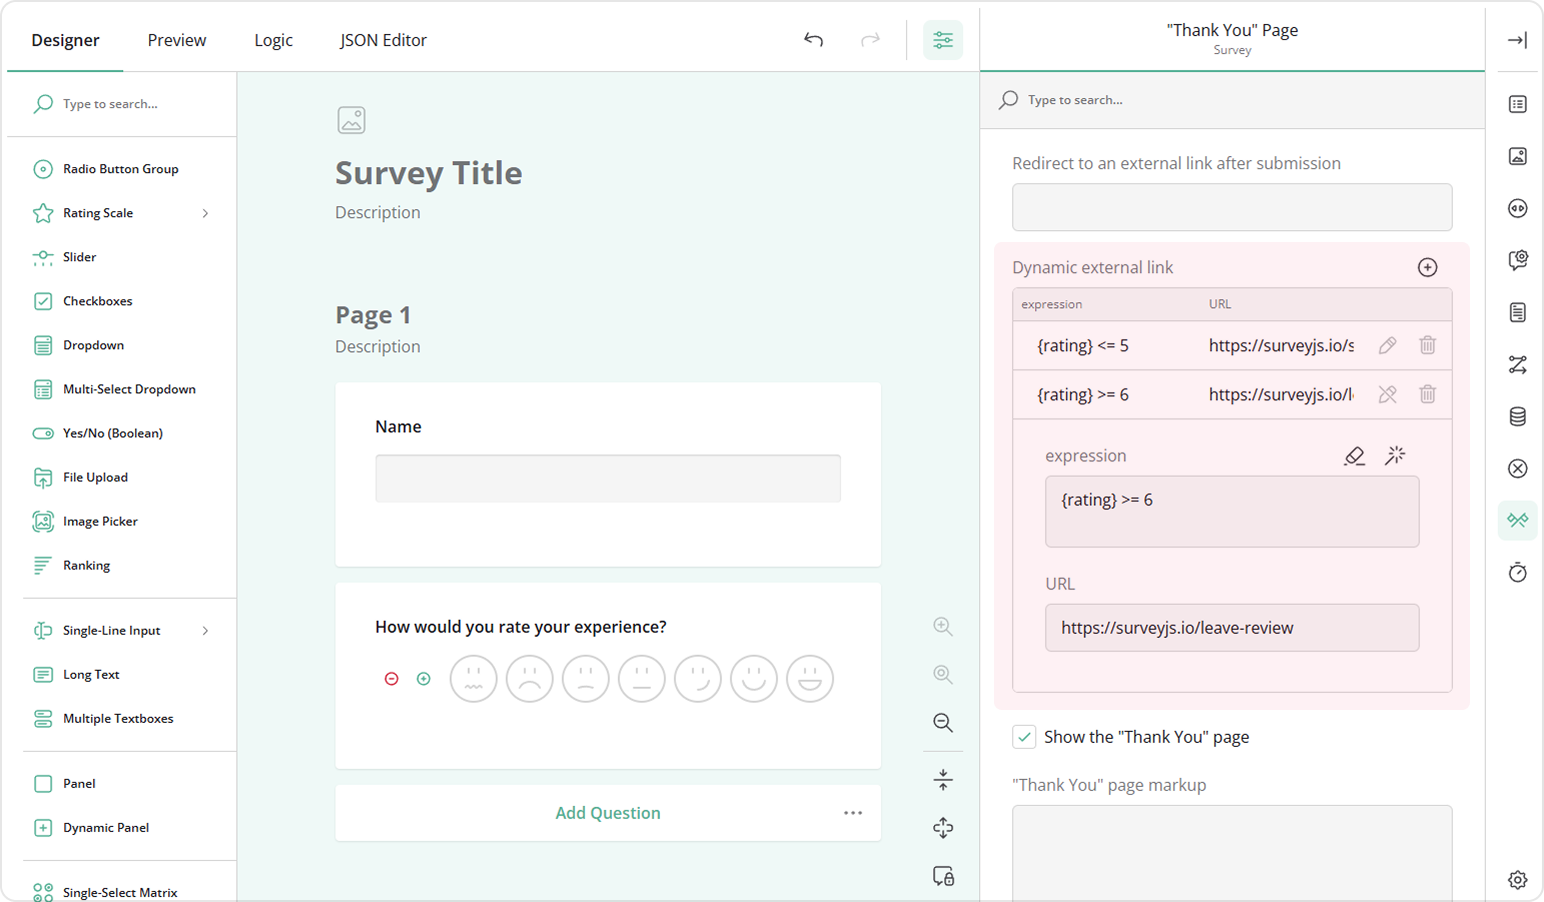Select the Validation category icon

pyautogui.click(x=1517, y=468)
